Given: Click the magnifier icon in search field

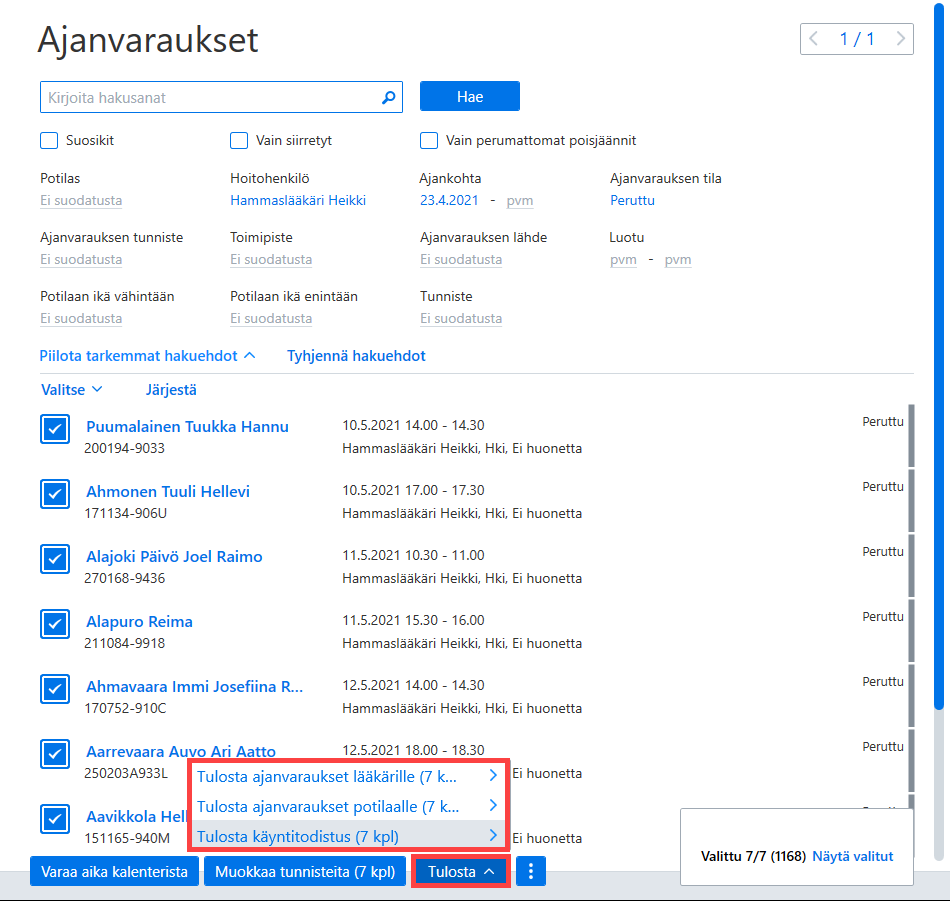Looking at the screenshot, I should point(388,97).
